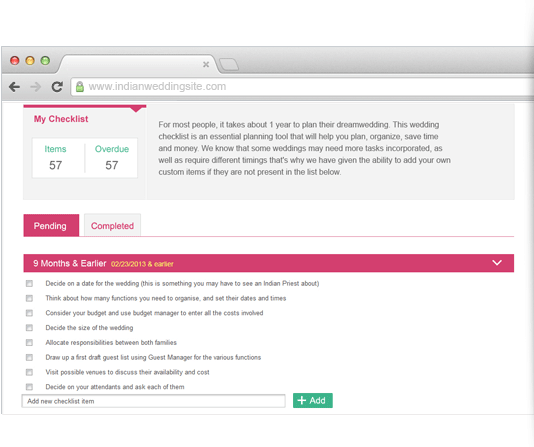
Task: Check 'Decide on a date for the wedding'
Action: click(x=29, y=284)
